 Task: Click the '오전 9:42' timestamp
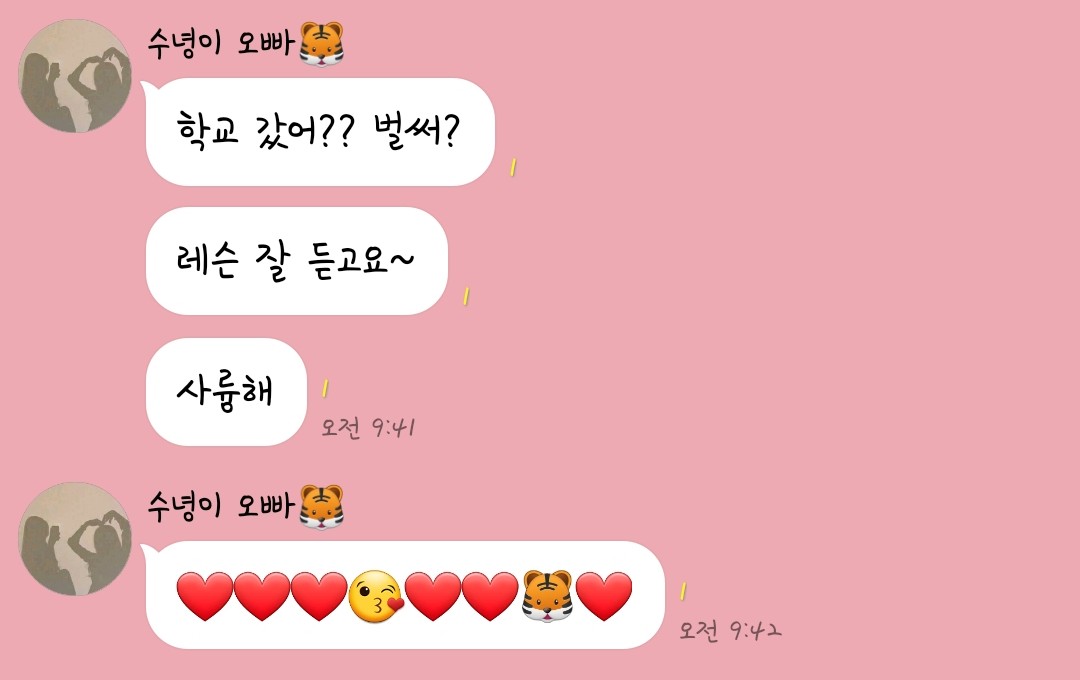[730, 630]
